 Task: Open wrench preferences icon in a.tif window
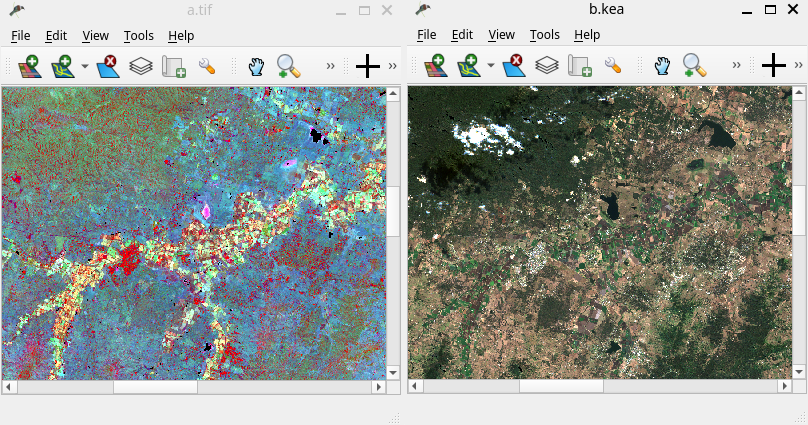tap(208, 66)
